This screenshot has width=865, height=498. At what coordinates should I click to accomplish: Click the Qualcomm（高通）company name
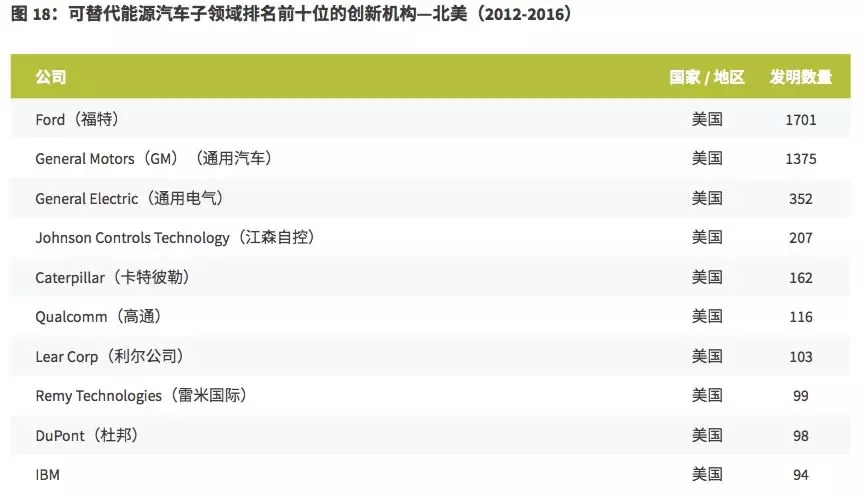click(98, 317)
